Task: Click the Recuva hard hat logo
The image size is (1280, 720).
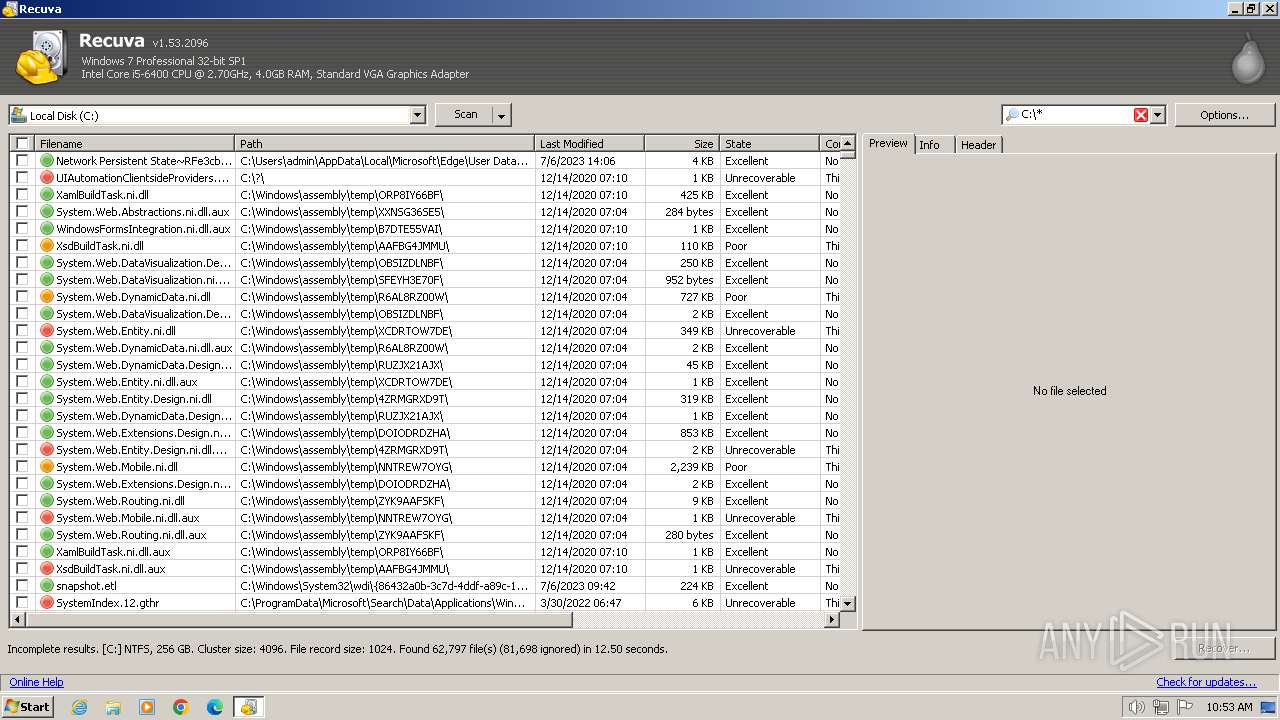Action: point(41,58)
